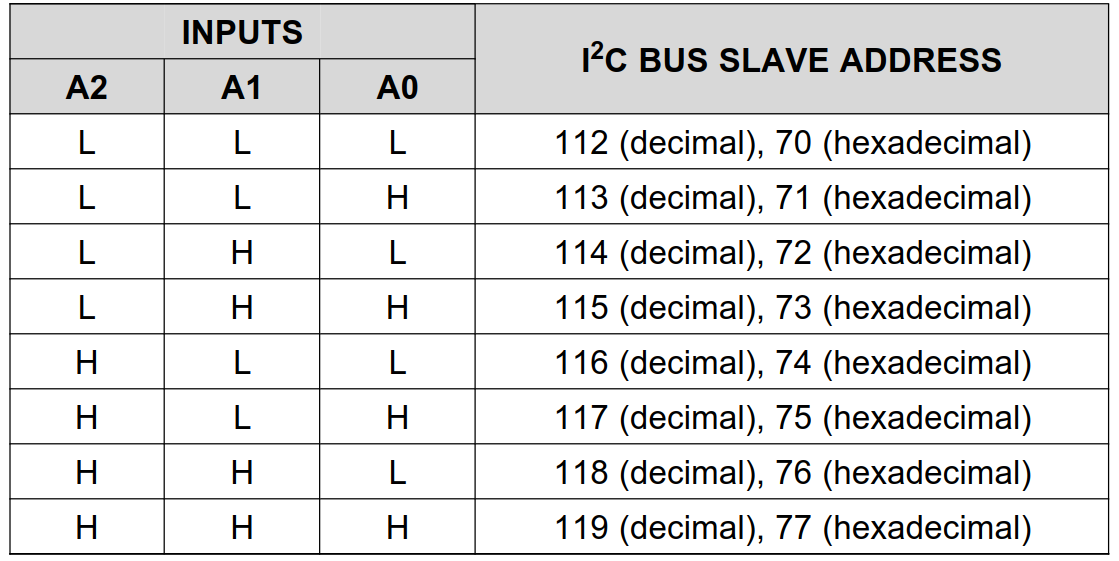Click A1 value H in address 114 row
The height and width of the screenshot is (561, 1119).
[x=242, y=253]
